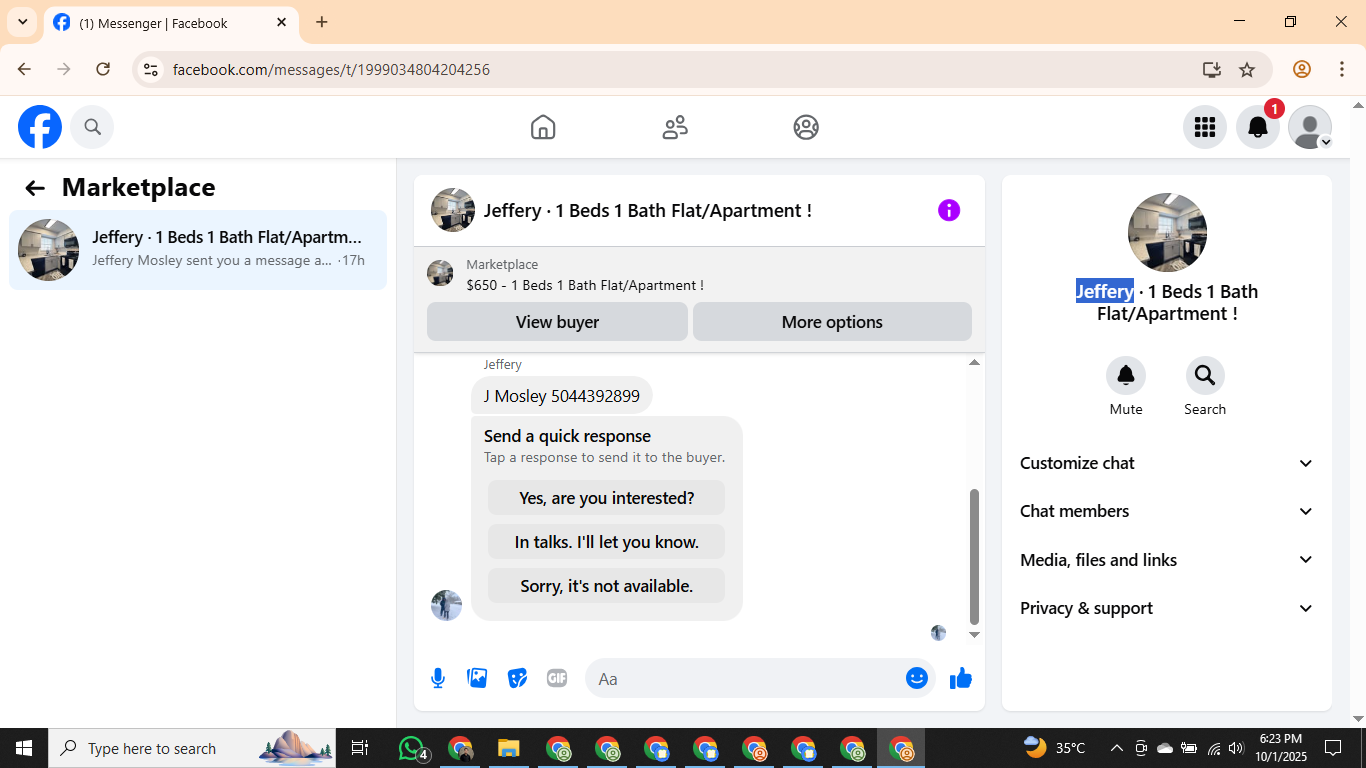
Task: Choose a sticker with the sticker icon
Action: point(517,678)
